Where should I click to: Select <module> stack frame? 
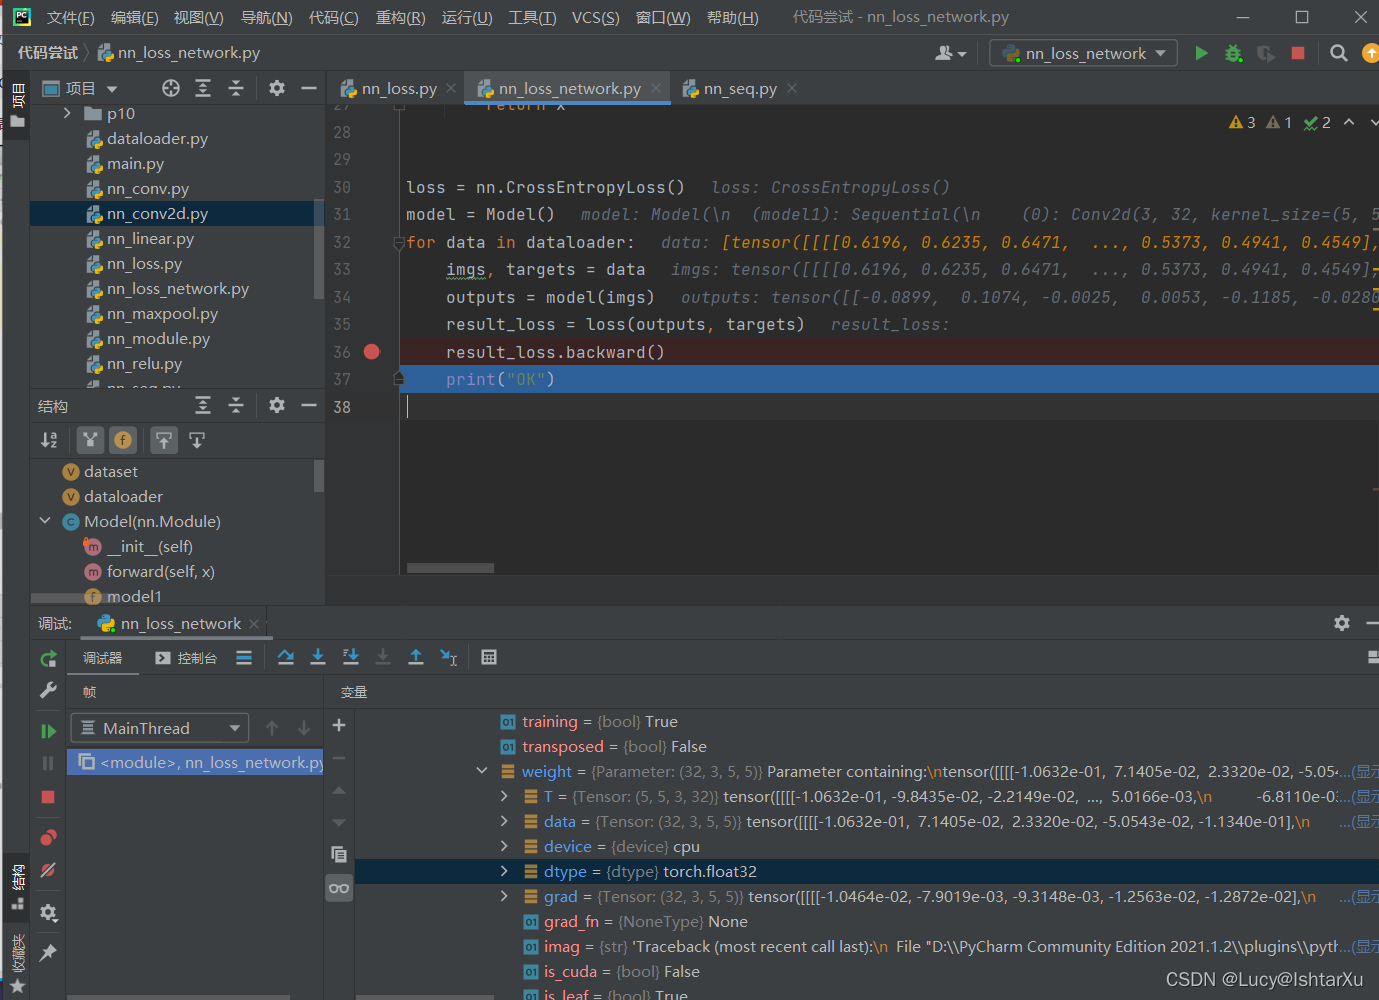point(195,762)
